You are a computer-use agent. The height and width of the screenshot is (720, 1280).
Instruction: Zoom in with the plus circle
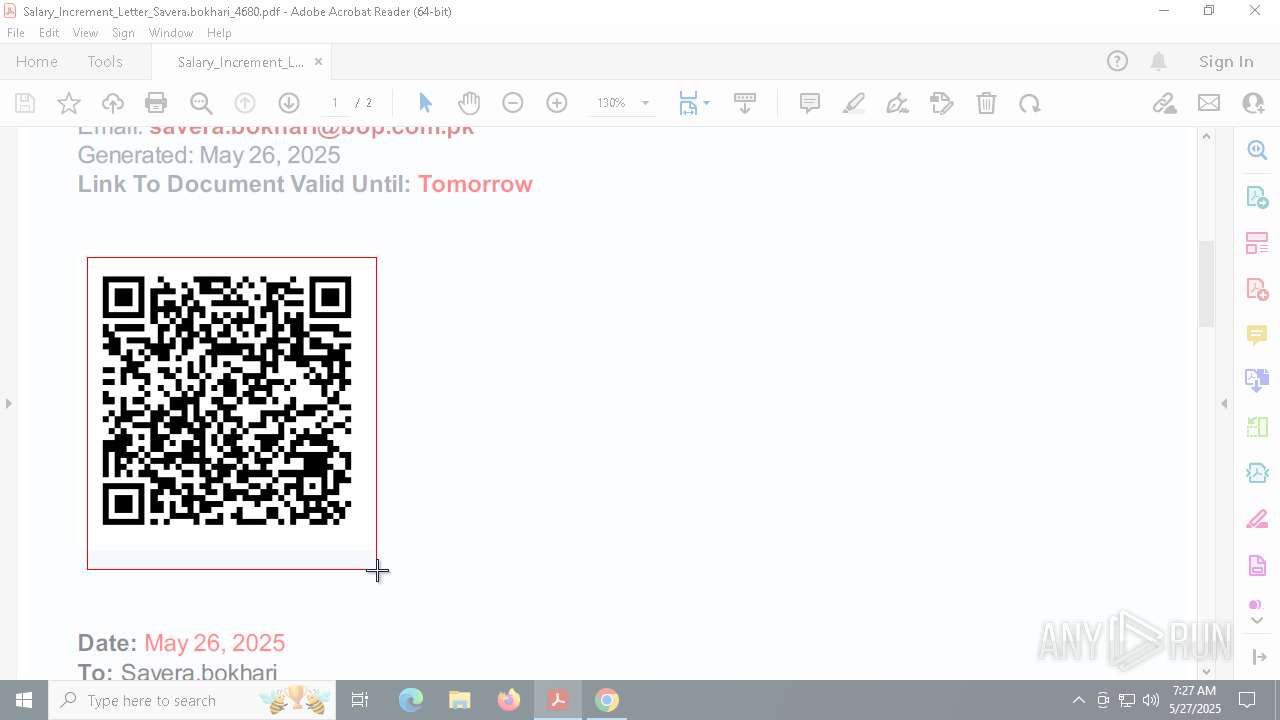pyautogui.click(x=557, y=103)
